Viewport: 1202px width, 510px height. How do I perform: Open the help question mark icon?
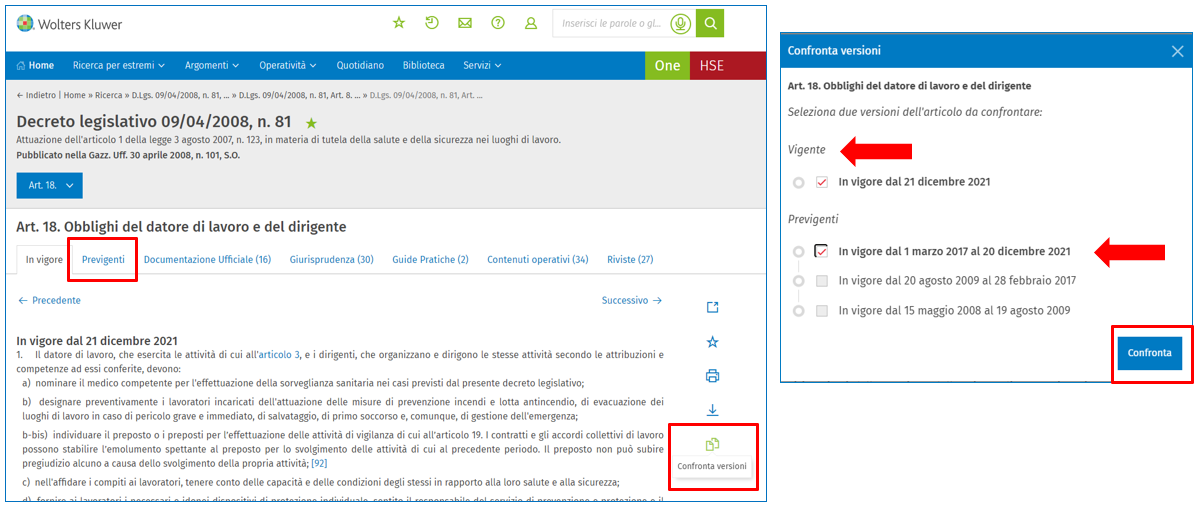coord(498,23)
